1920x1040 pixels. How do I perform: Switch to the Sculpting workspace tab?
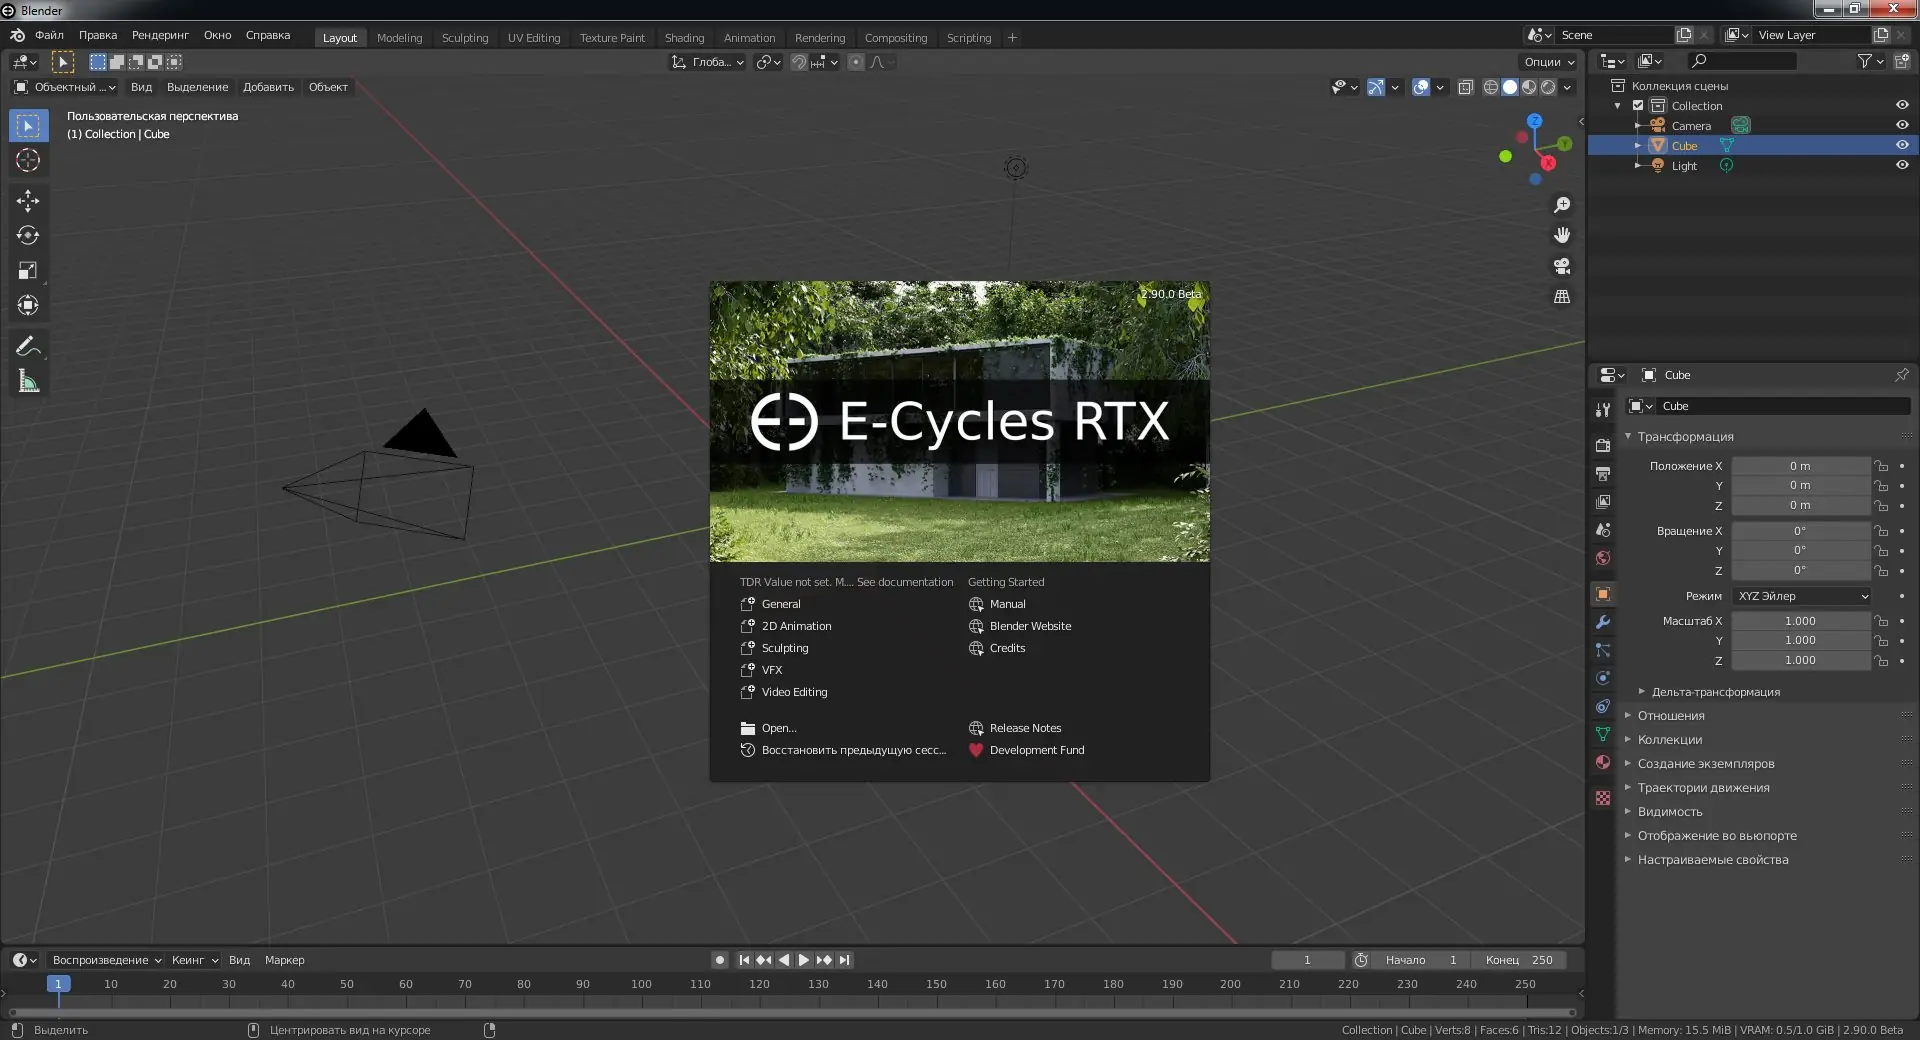pos(465,38)
